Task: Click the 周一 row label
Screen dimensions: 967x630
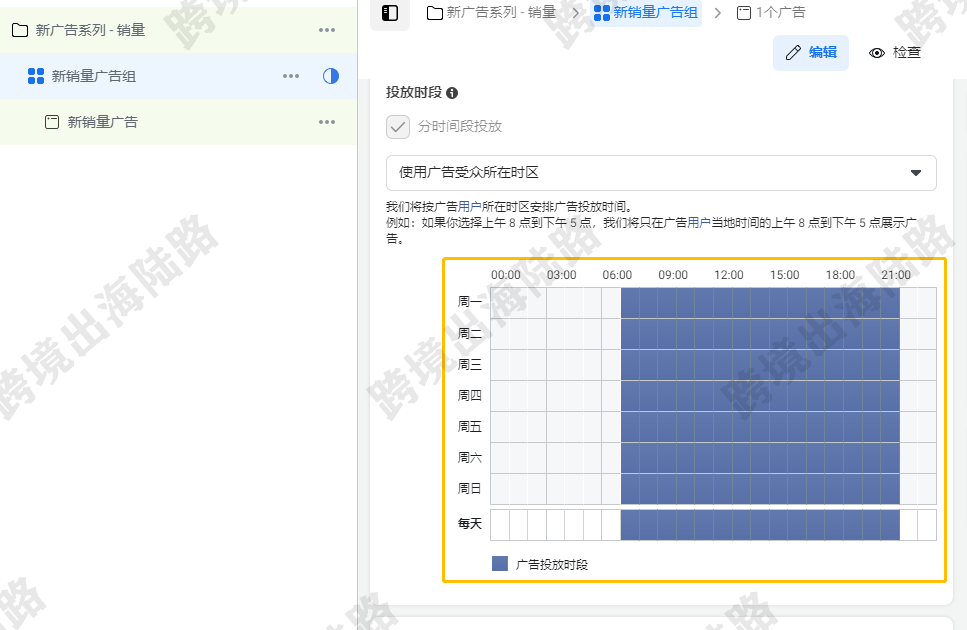Action: (469, 302)
